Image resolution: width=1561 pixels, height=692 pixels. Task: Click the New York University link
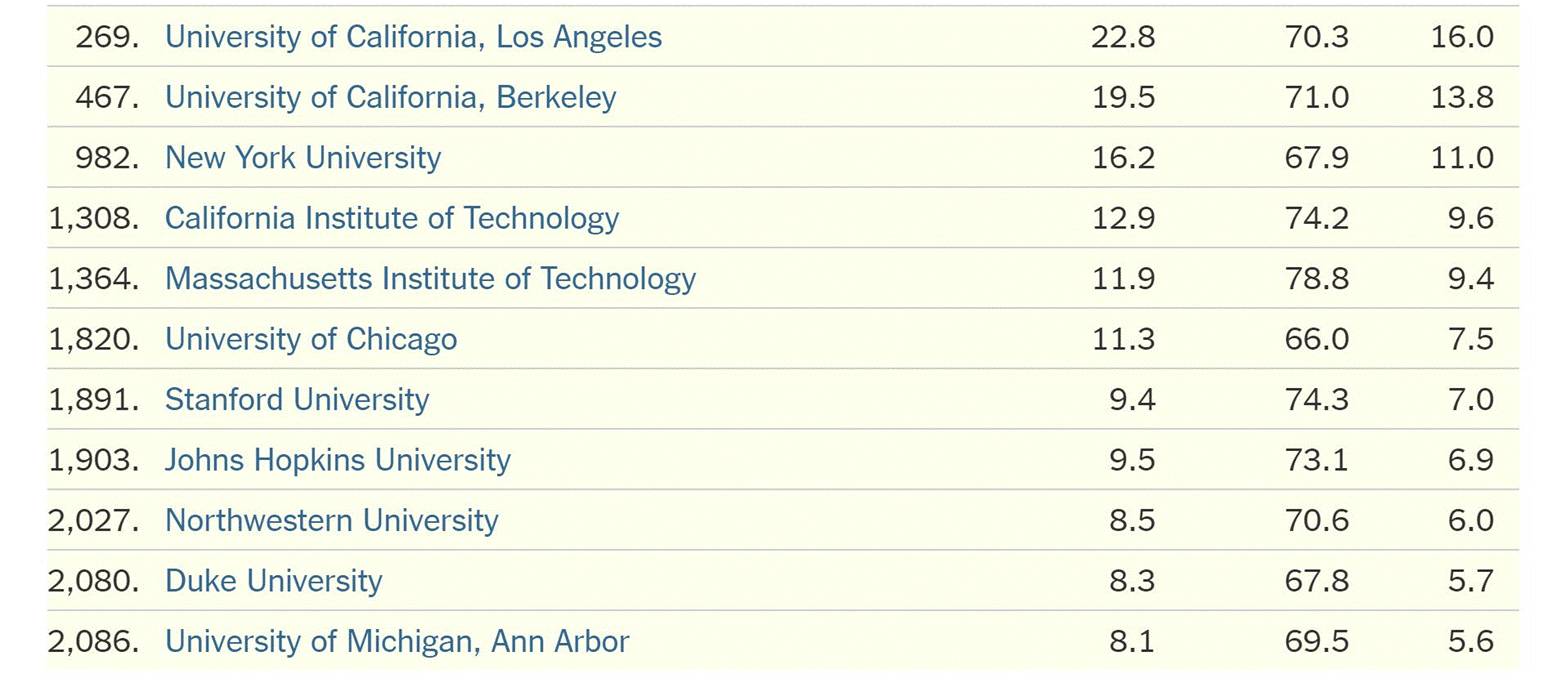pos(302,158)
